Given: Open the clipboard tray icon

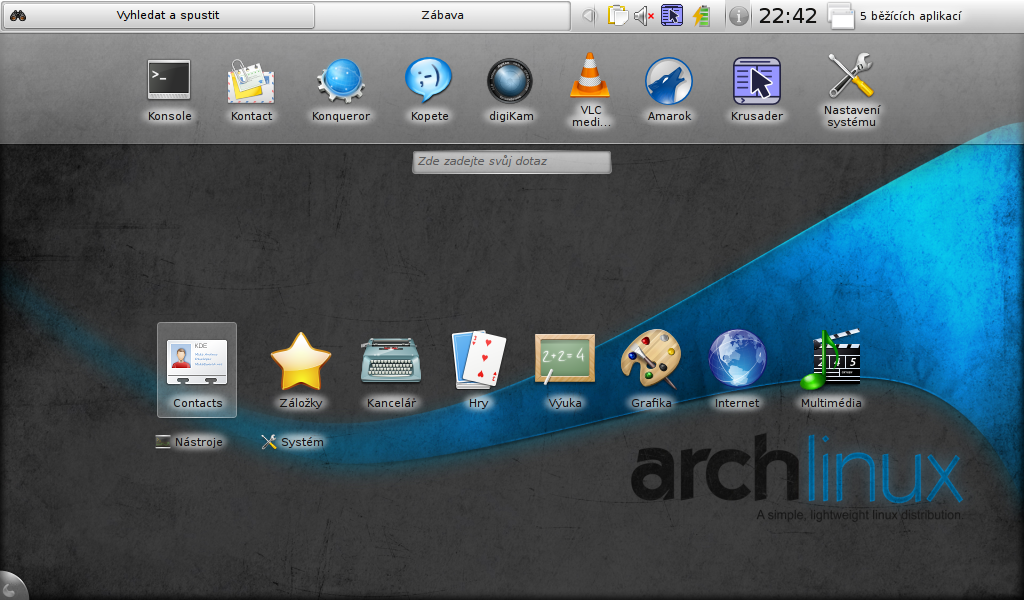Looking at the screenshot, I should [x=617, y=16].
